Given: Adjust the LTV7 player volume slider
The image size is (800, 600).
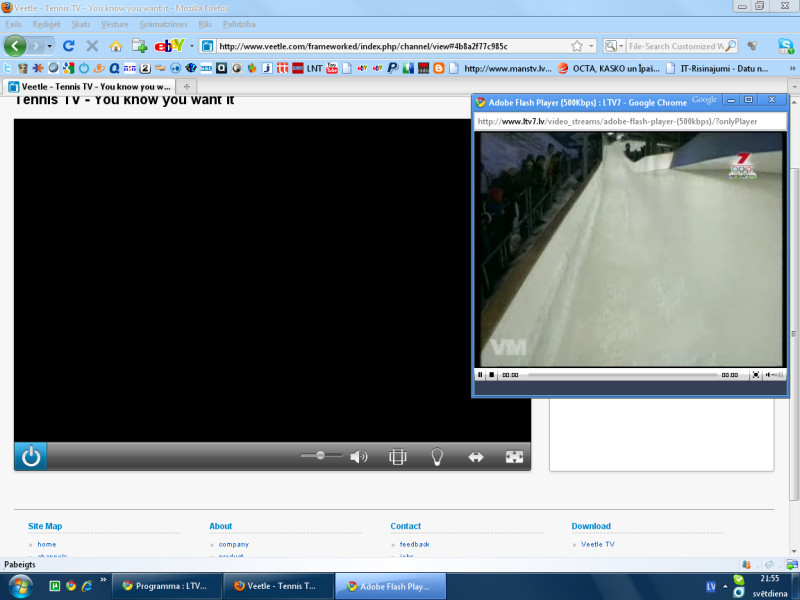Looking at the screenshot, I should coord(774,375).
